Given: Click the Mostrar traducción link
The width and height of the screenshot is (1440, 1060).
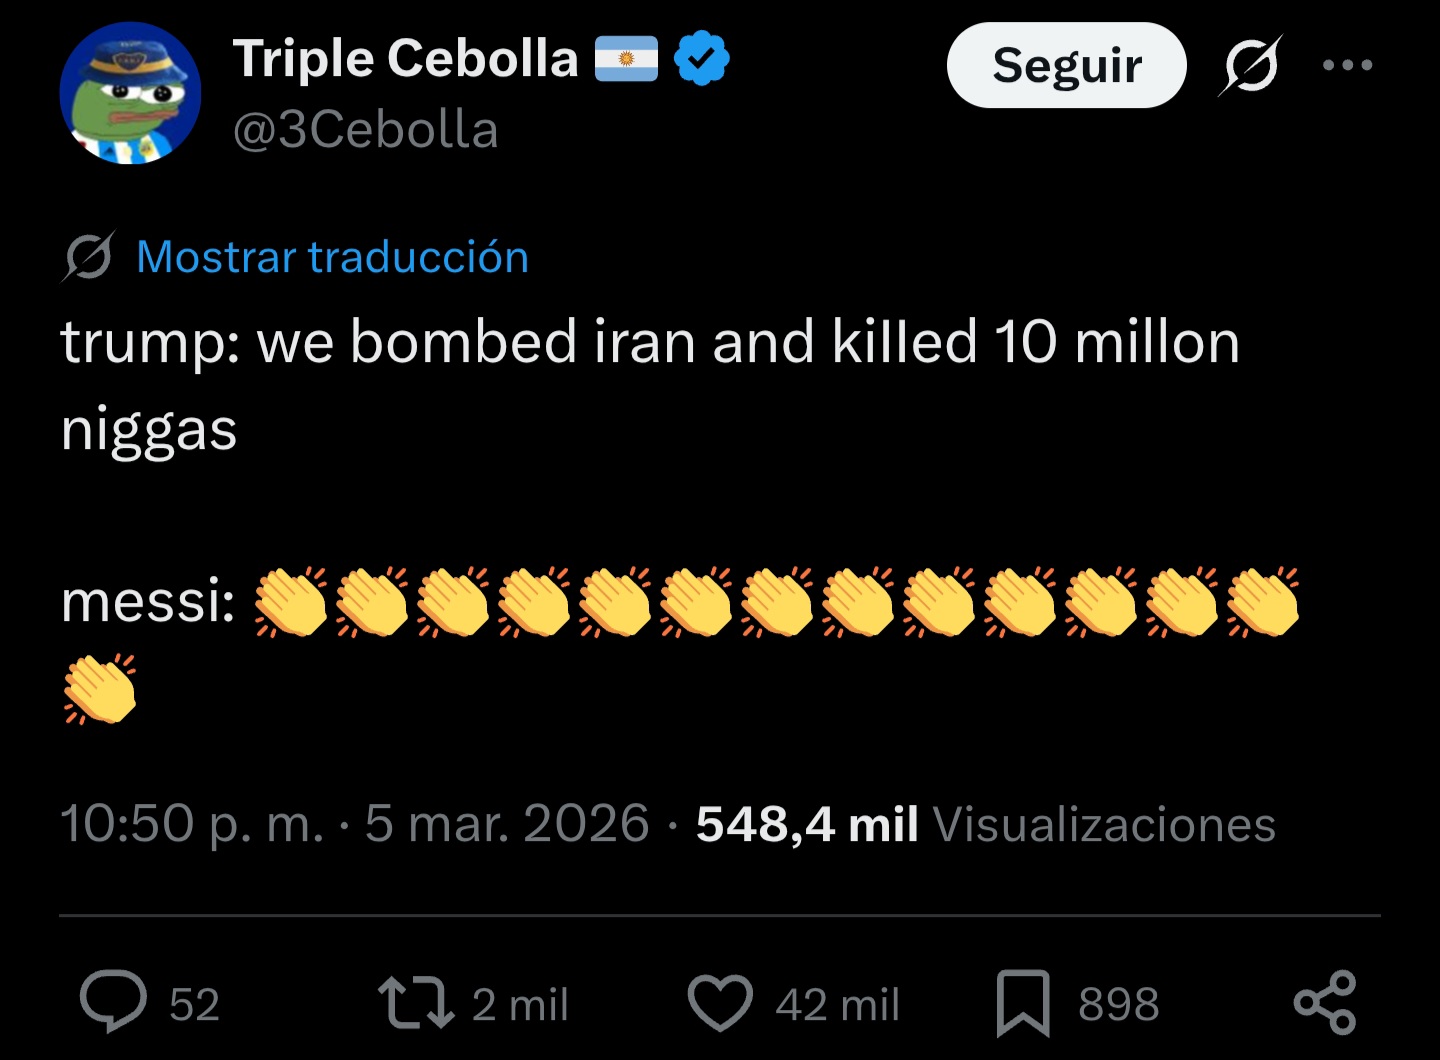Looking at the screenshot, I should (x=332, y=257).
